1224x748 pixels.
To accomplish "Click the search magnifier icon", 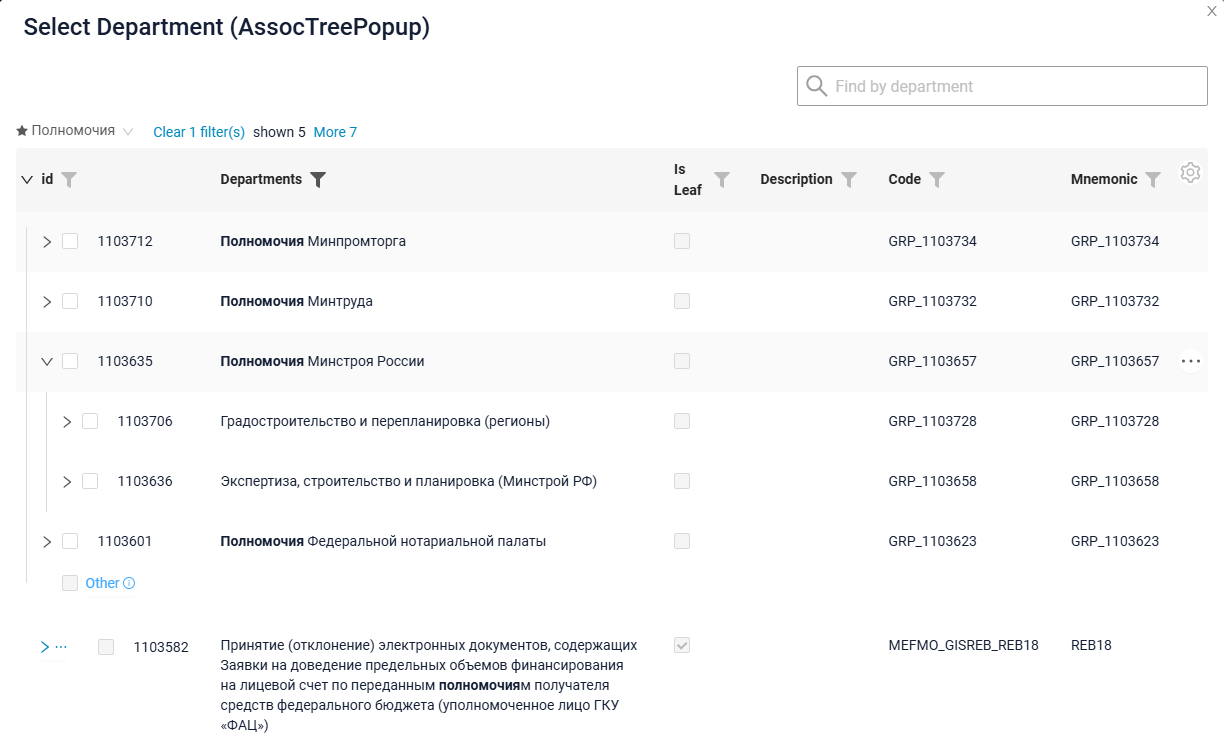I will click(x=817, y=86).
